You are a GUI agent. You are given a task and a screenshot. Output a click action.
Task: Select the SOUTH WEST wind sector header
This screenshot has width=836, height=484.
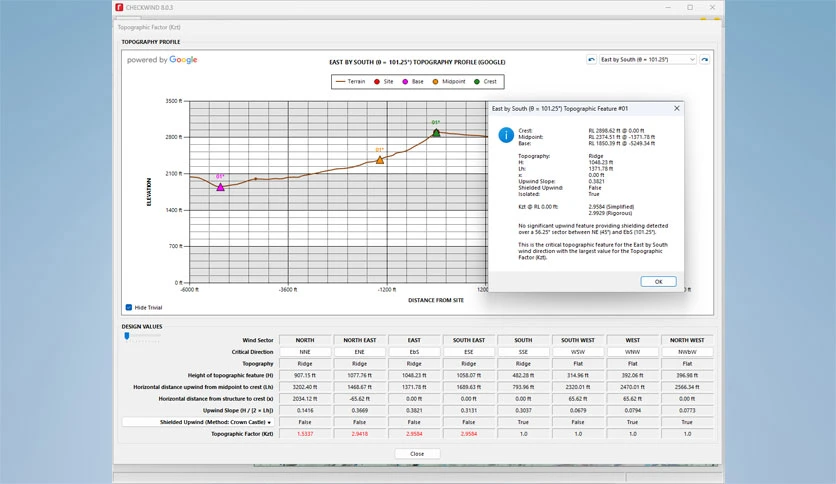click(578, 340)
